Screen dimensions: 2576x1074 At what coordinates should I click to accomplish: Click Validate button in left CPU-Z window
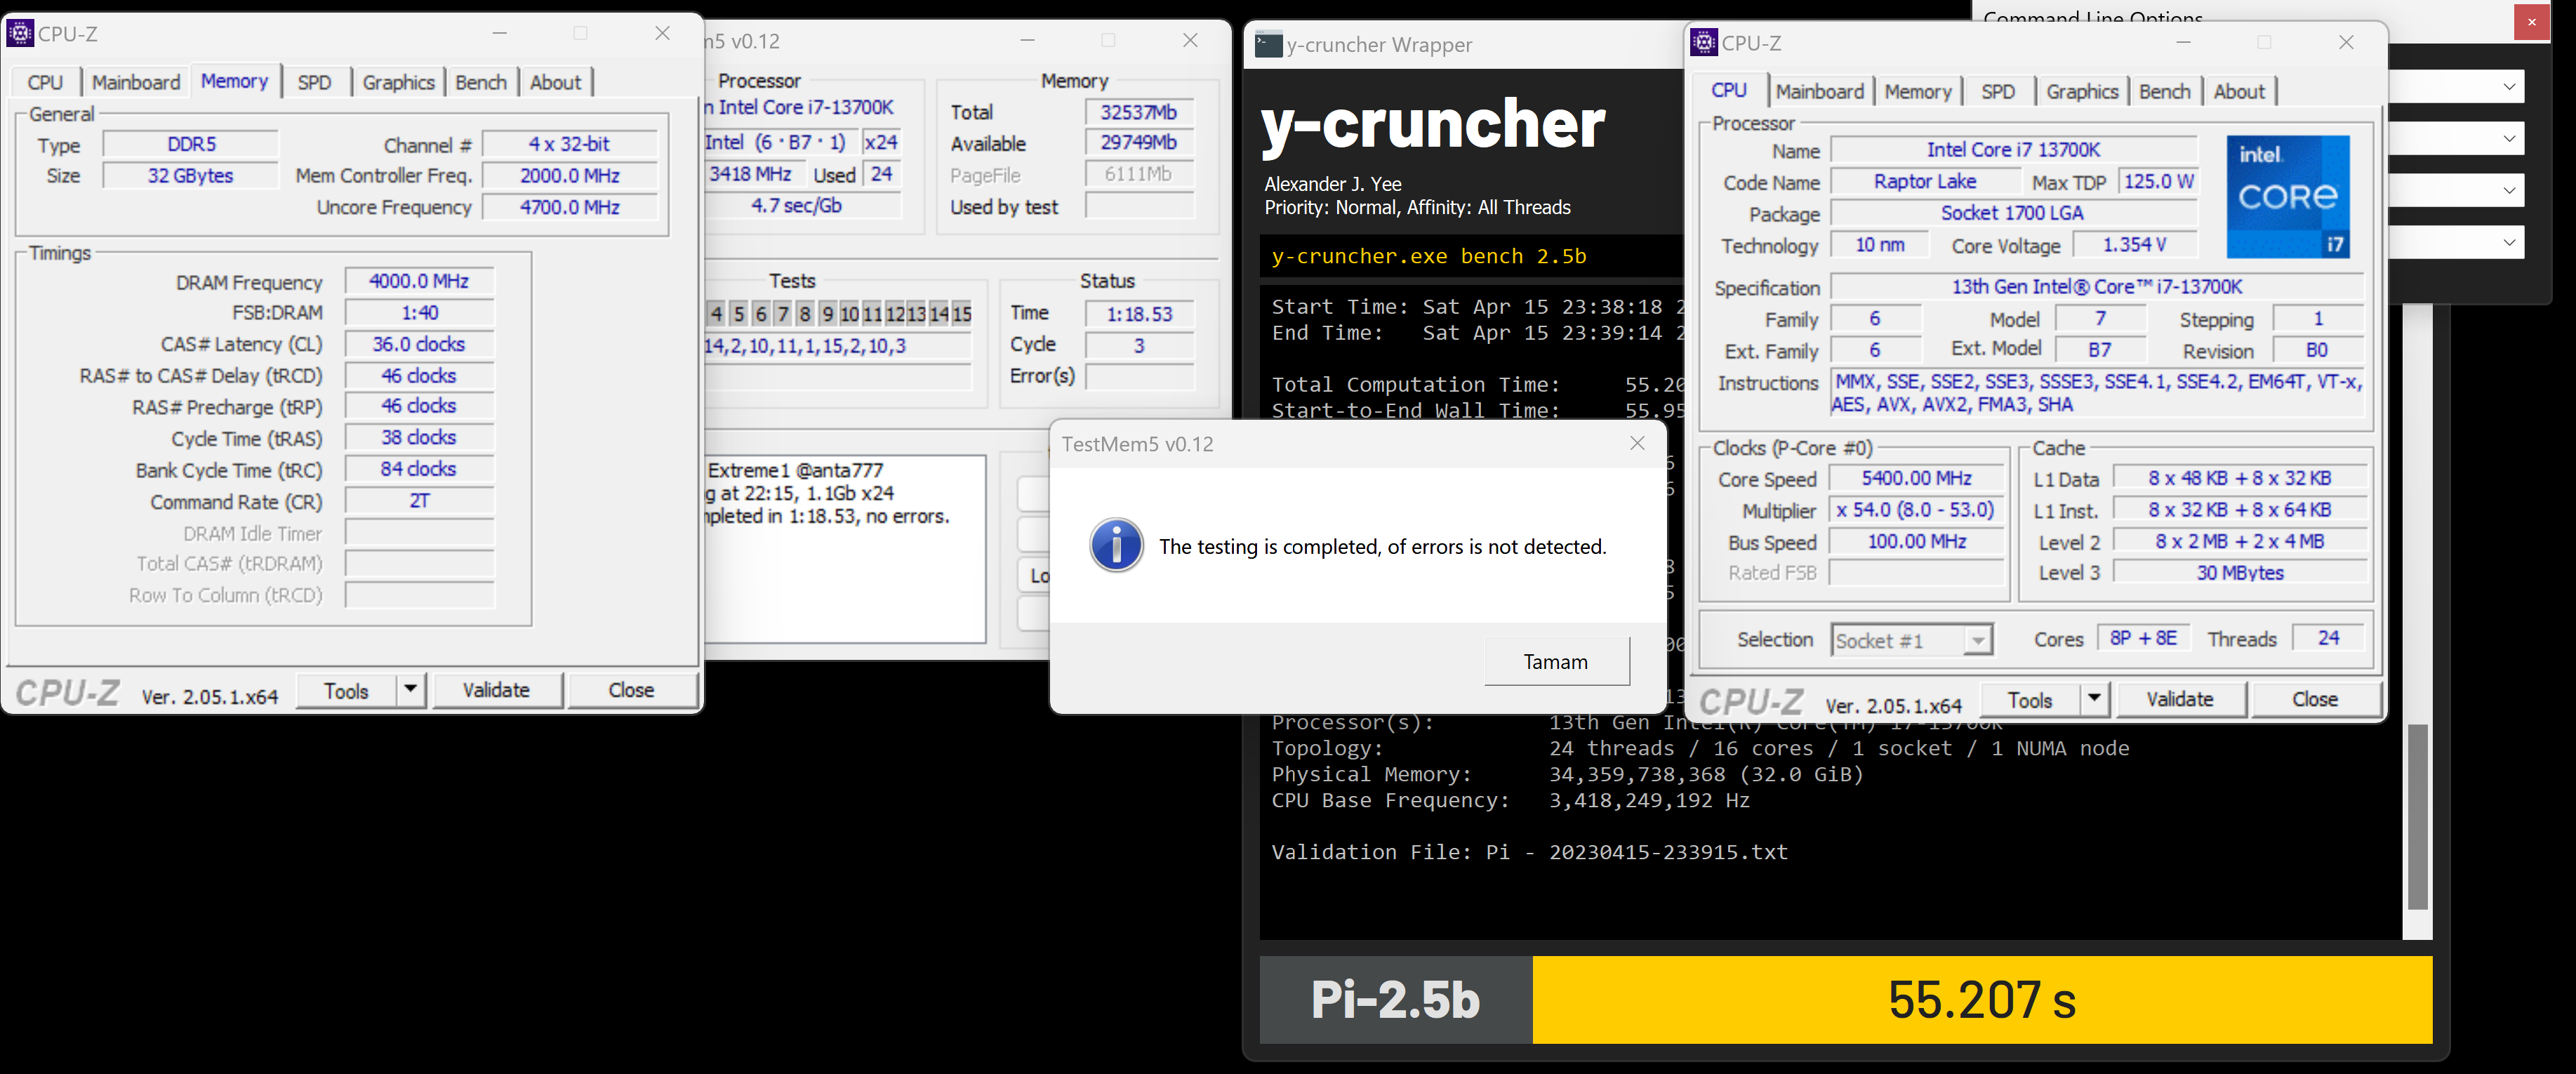(x=496, y=690)
